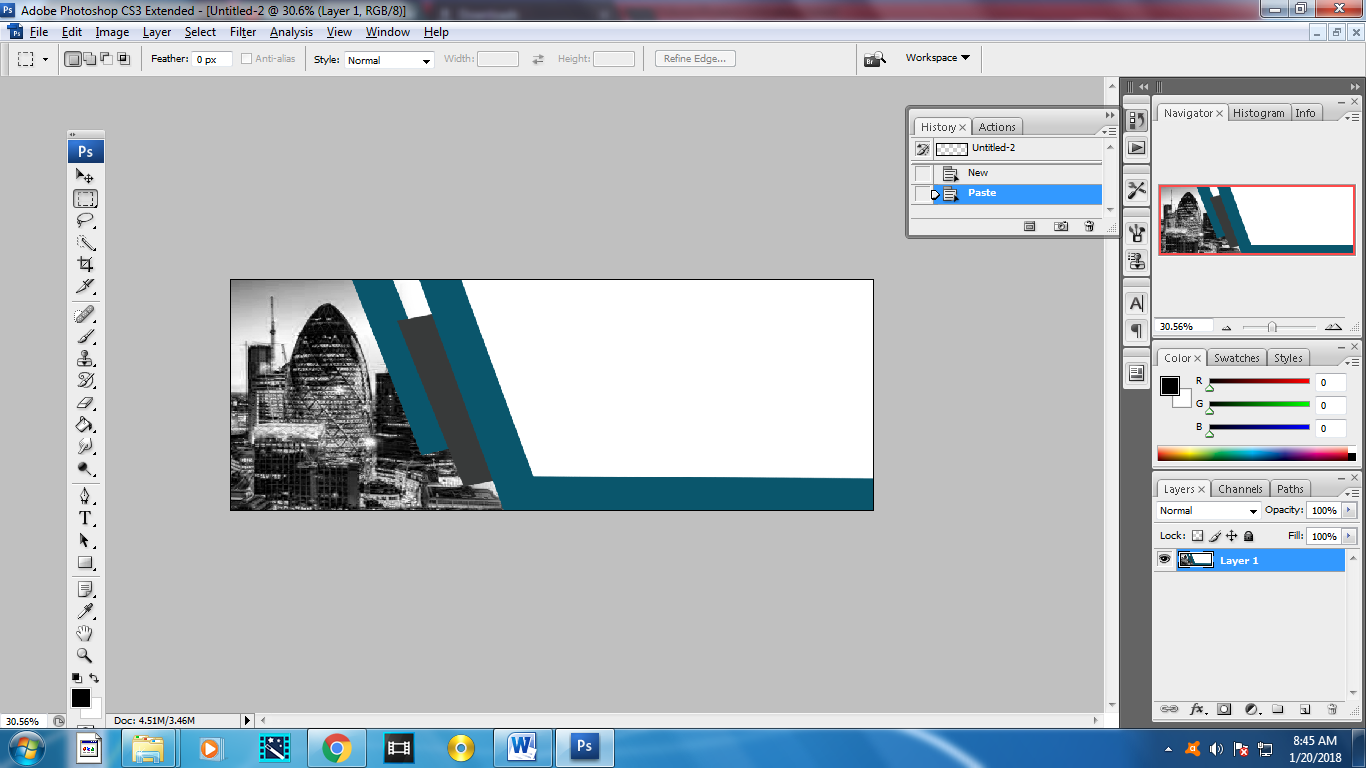Viewport: 1366px width, 768px height.
Task: Open the Workspace dropdown
Action: 938,58
